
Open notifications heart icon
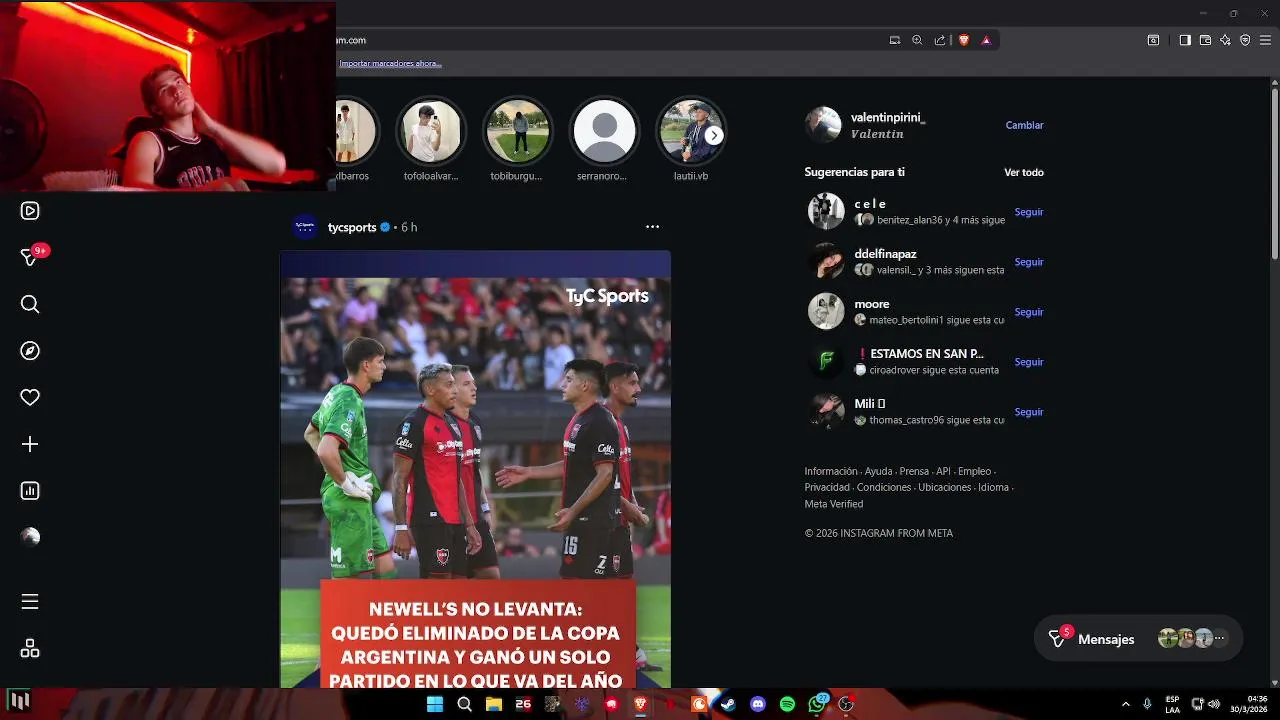point(30,397)
